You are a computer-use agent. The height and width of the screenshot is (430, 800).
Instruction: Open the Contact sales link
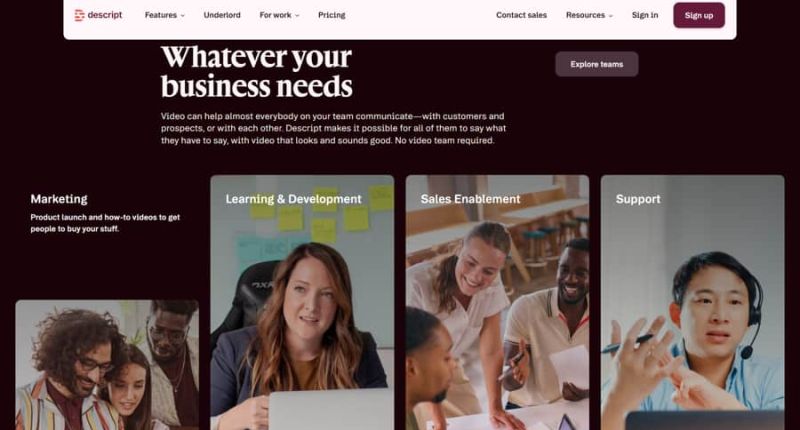click(521, 15)
